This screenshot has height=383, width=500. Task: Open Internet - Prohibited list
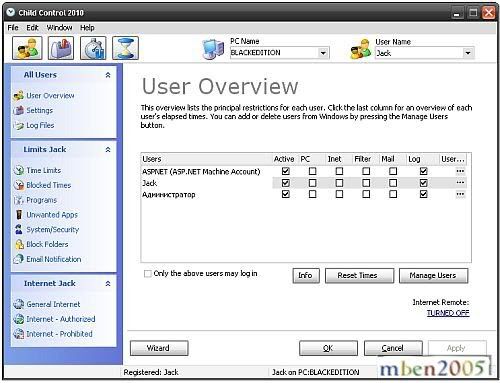click(x=53, y=334)
